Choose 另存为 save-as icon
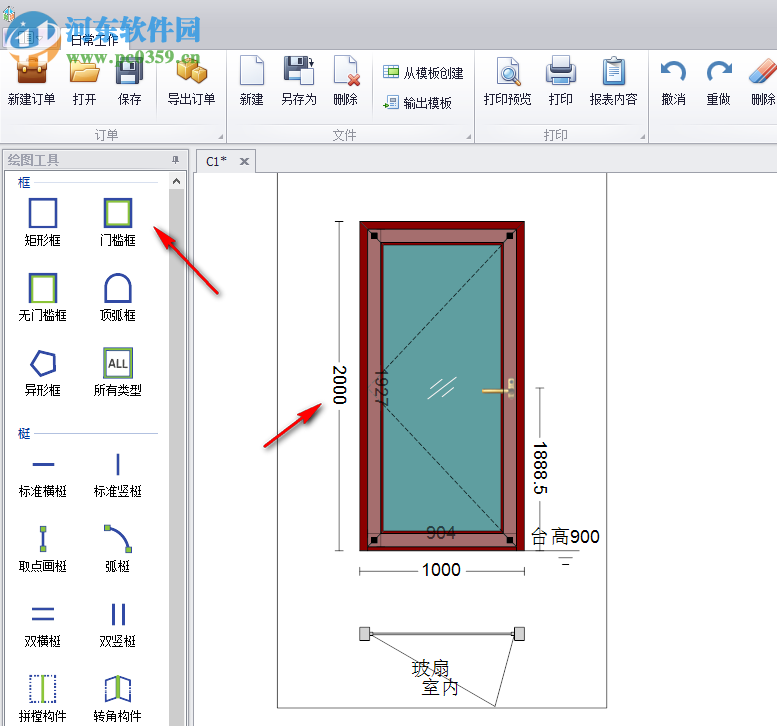The image size is (777, 726). tap(299, 71)
